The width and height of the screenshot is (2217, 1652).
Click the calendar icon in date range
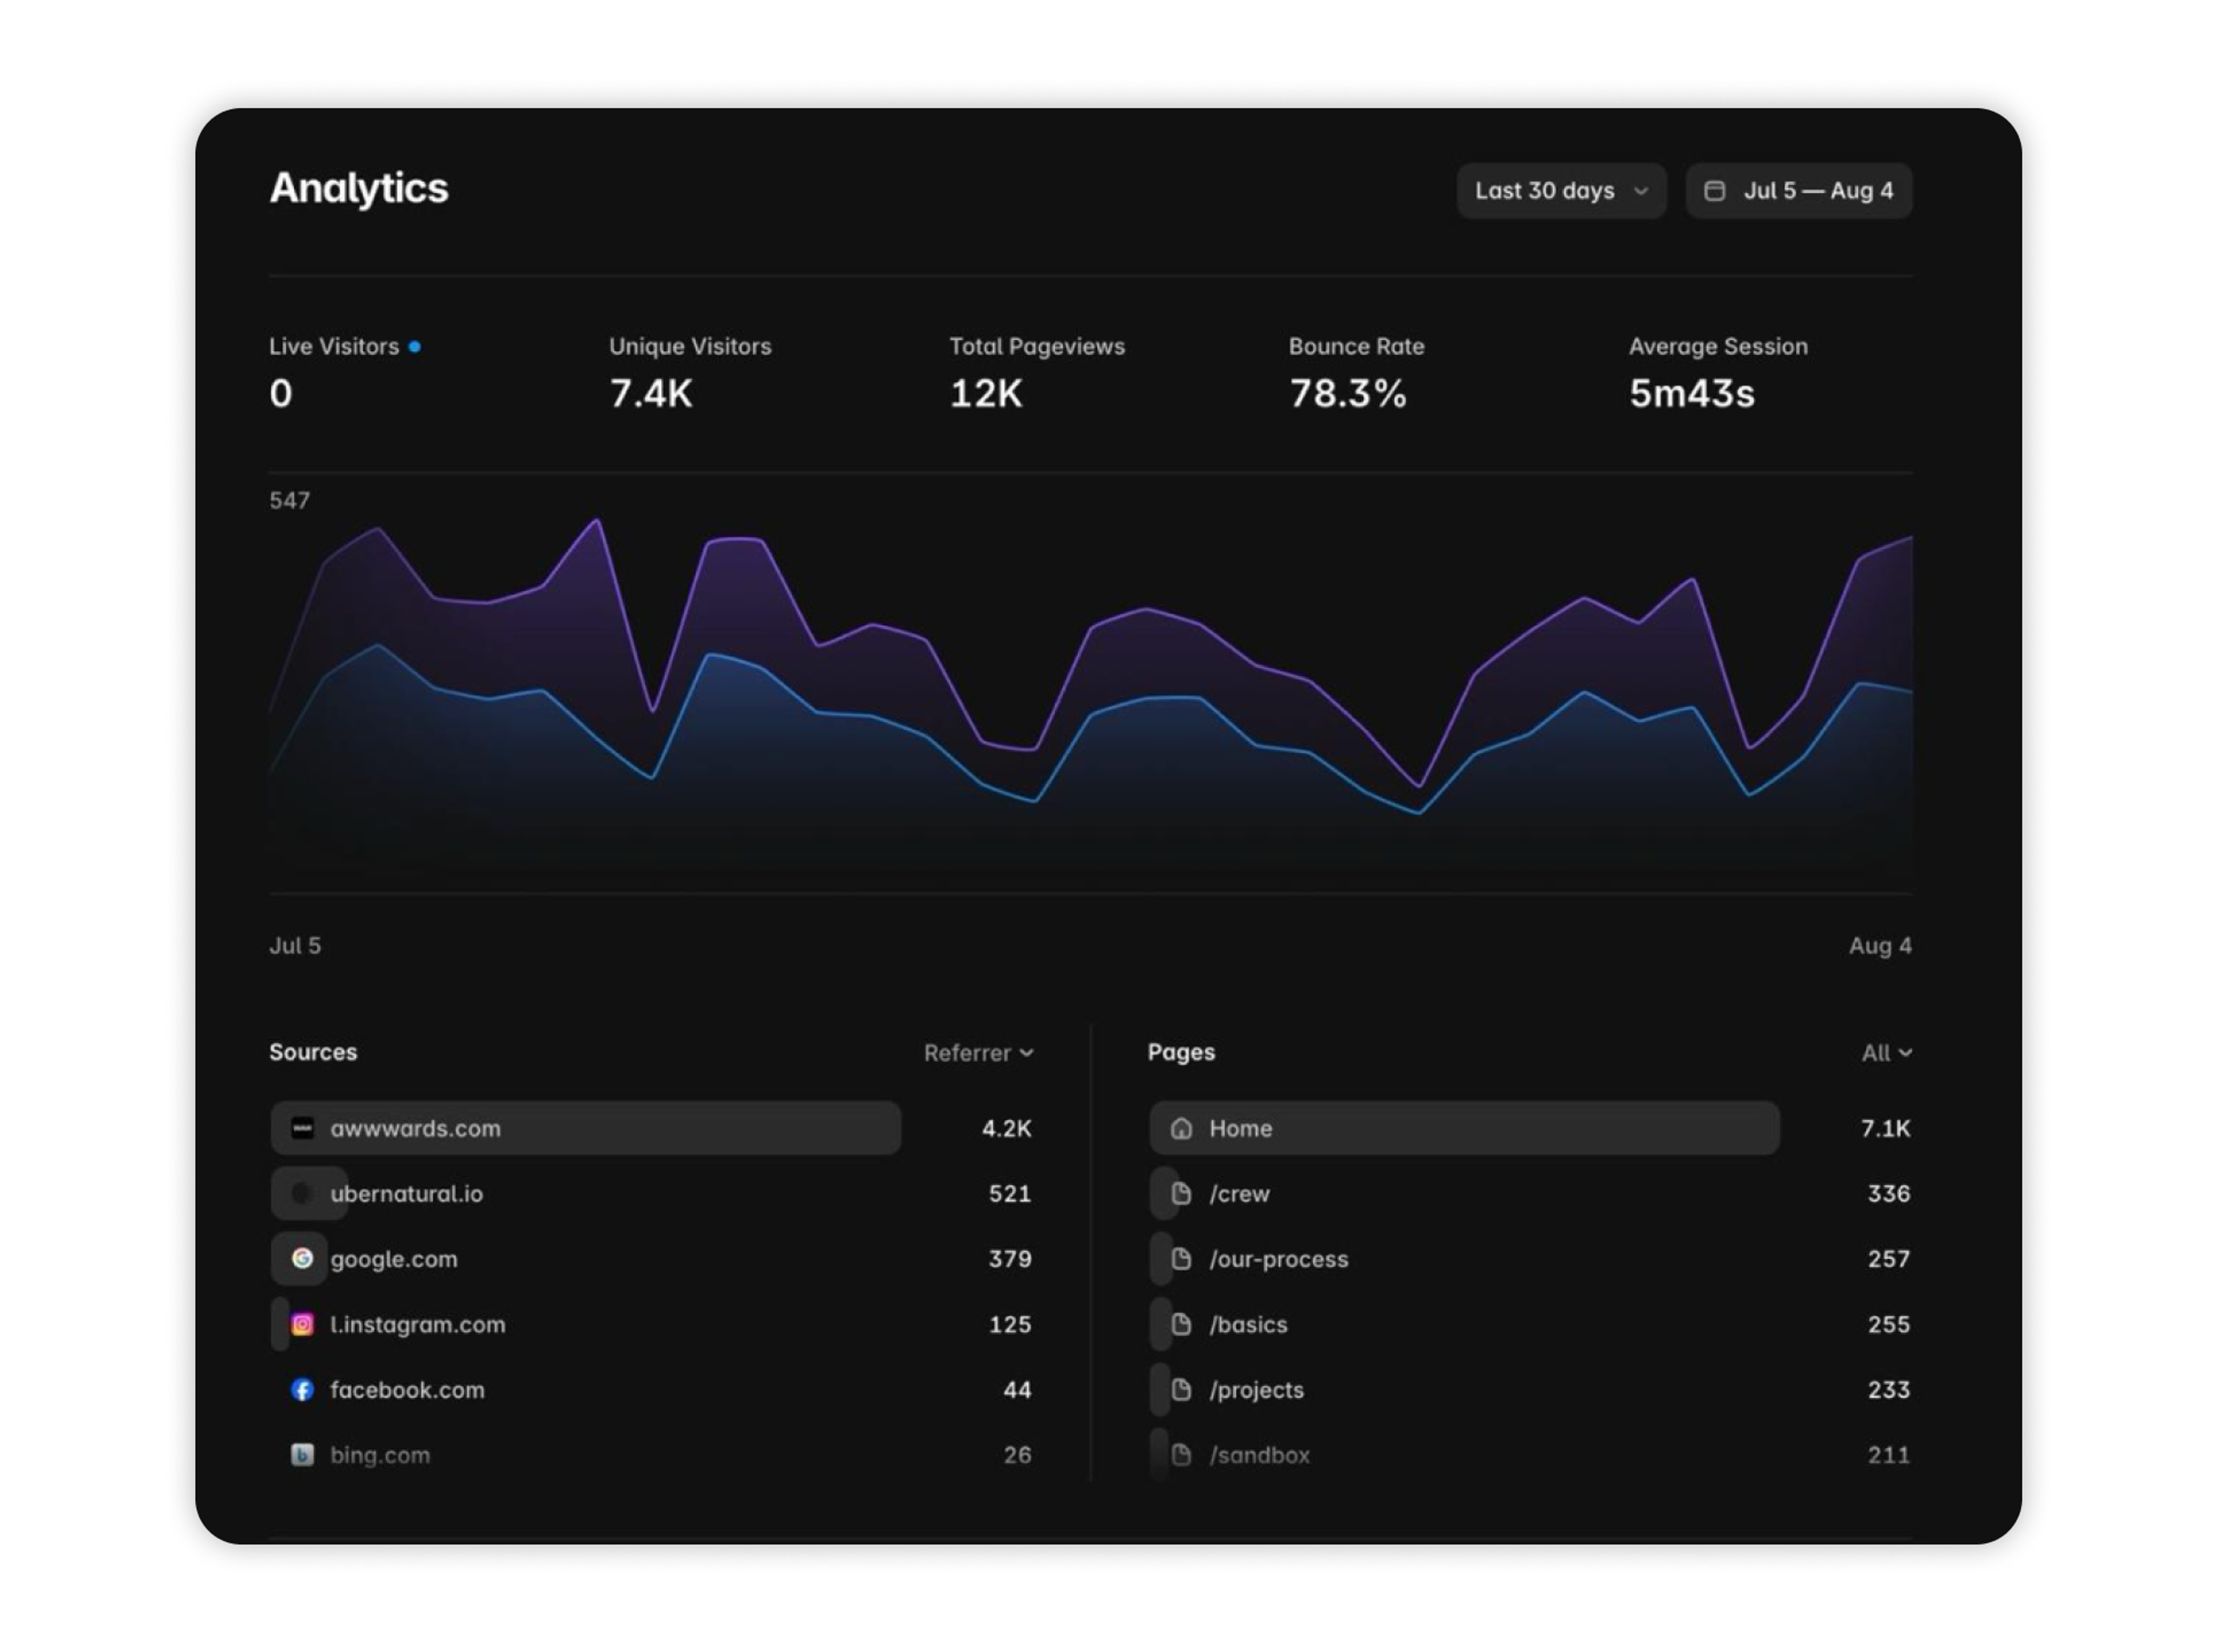(1714, 191)
